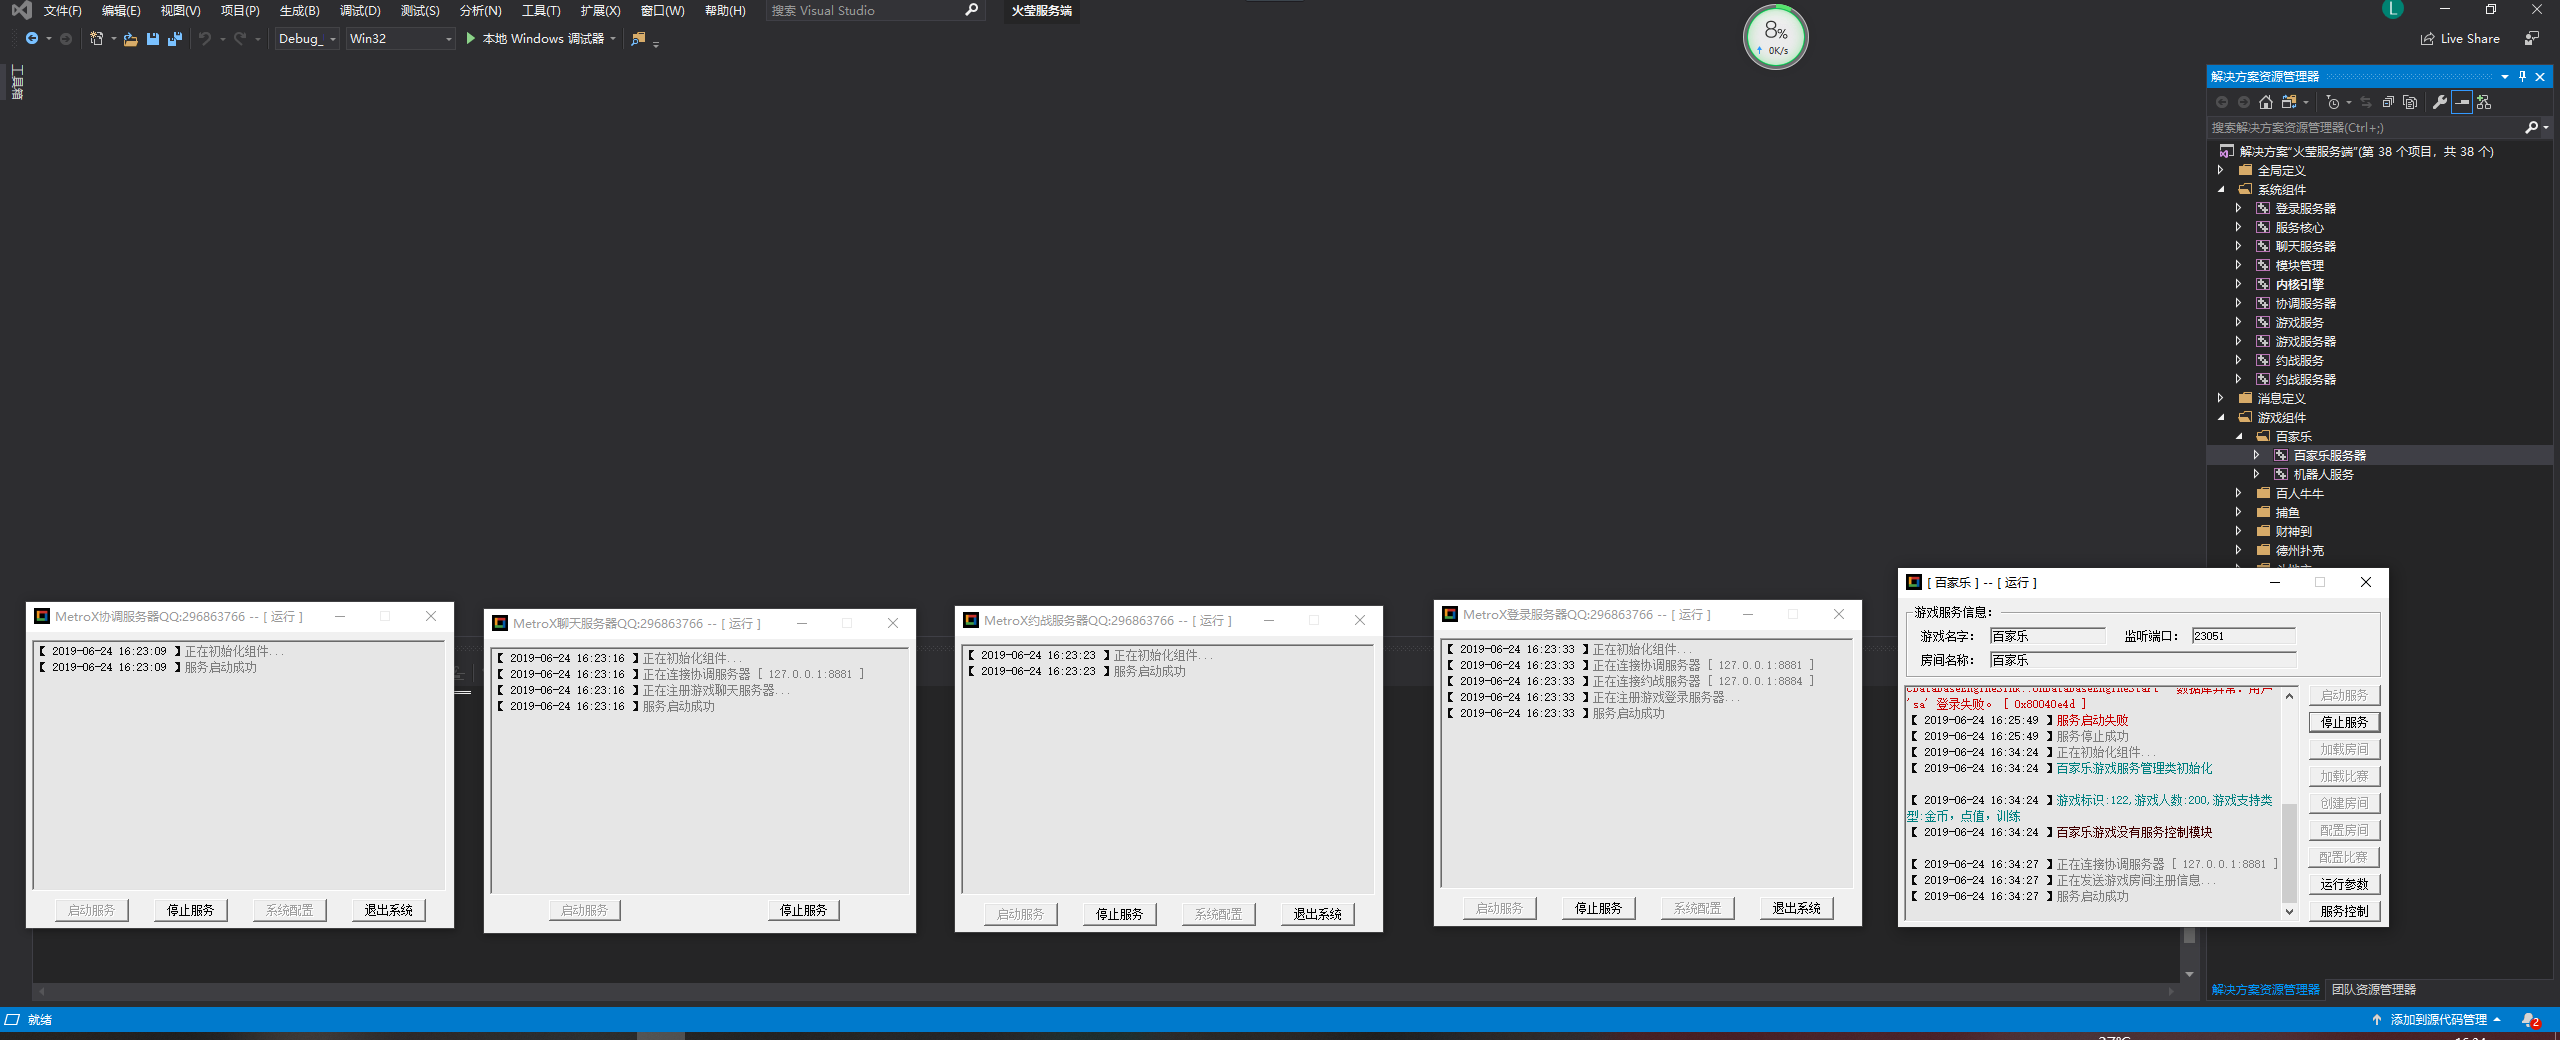Click the search magnifier in Visual Studio search box

(x=971, y=10)
